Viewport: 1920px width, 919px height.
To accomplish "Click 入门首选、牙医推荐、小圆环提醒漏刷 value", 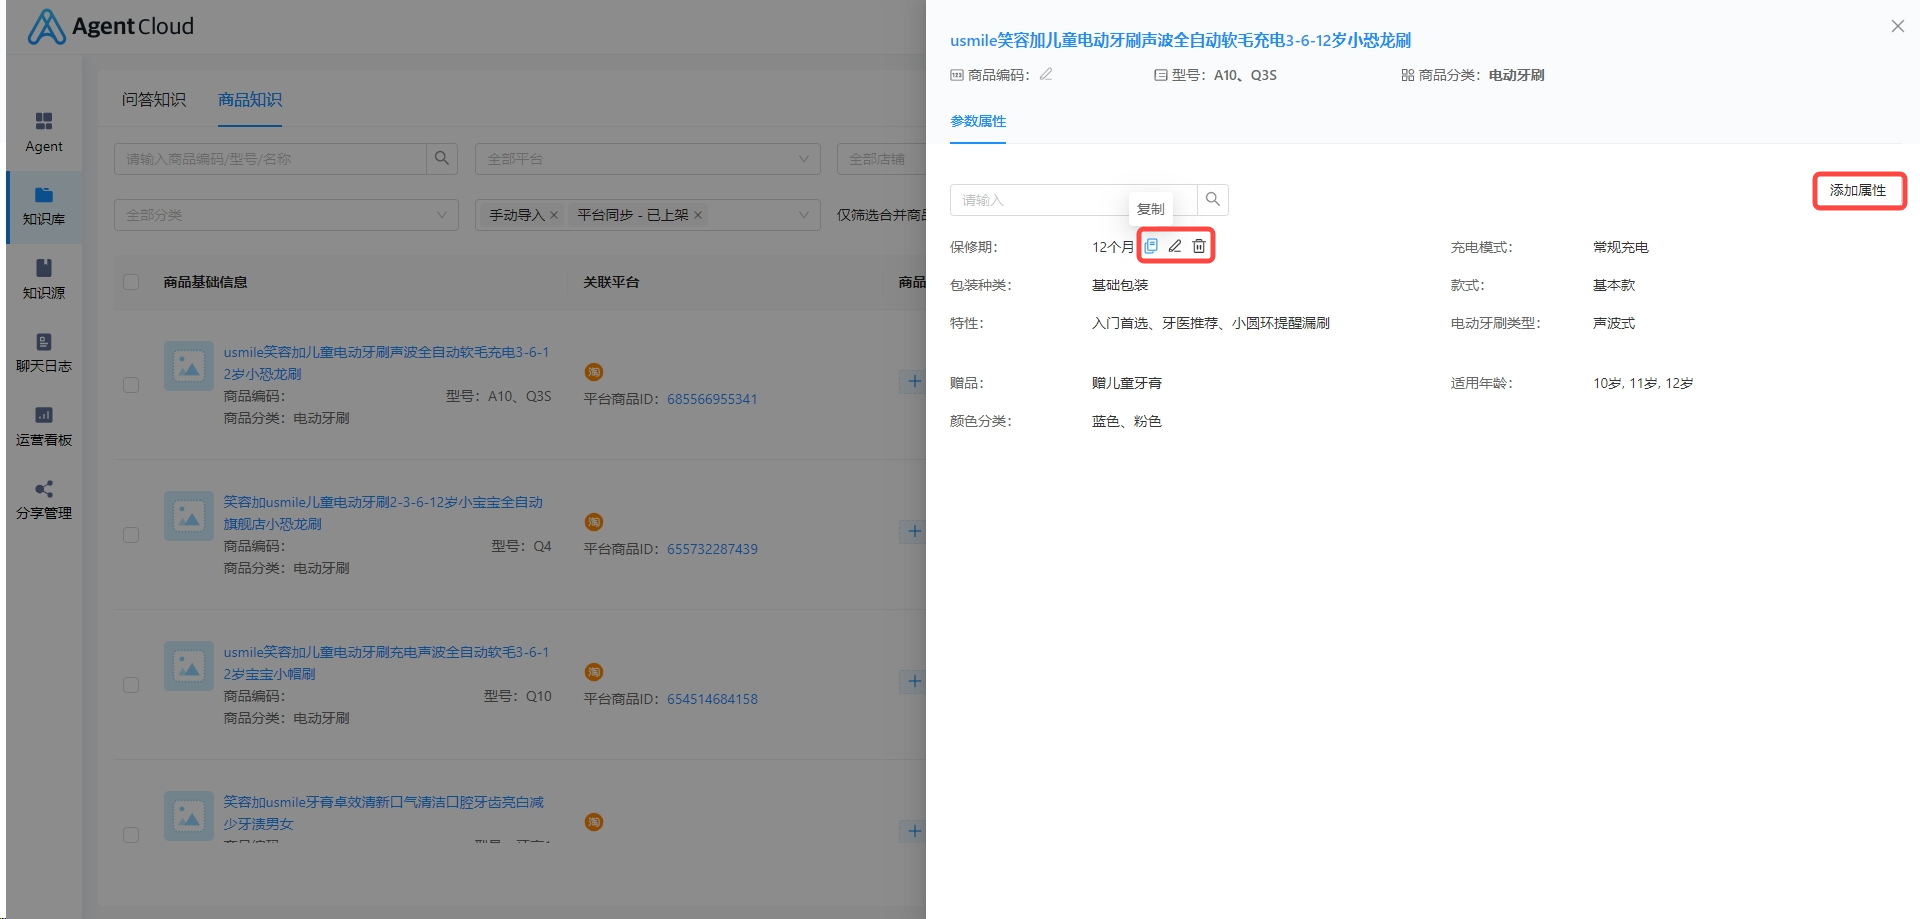I will click(1211, 323).
